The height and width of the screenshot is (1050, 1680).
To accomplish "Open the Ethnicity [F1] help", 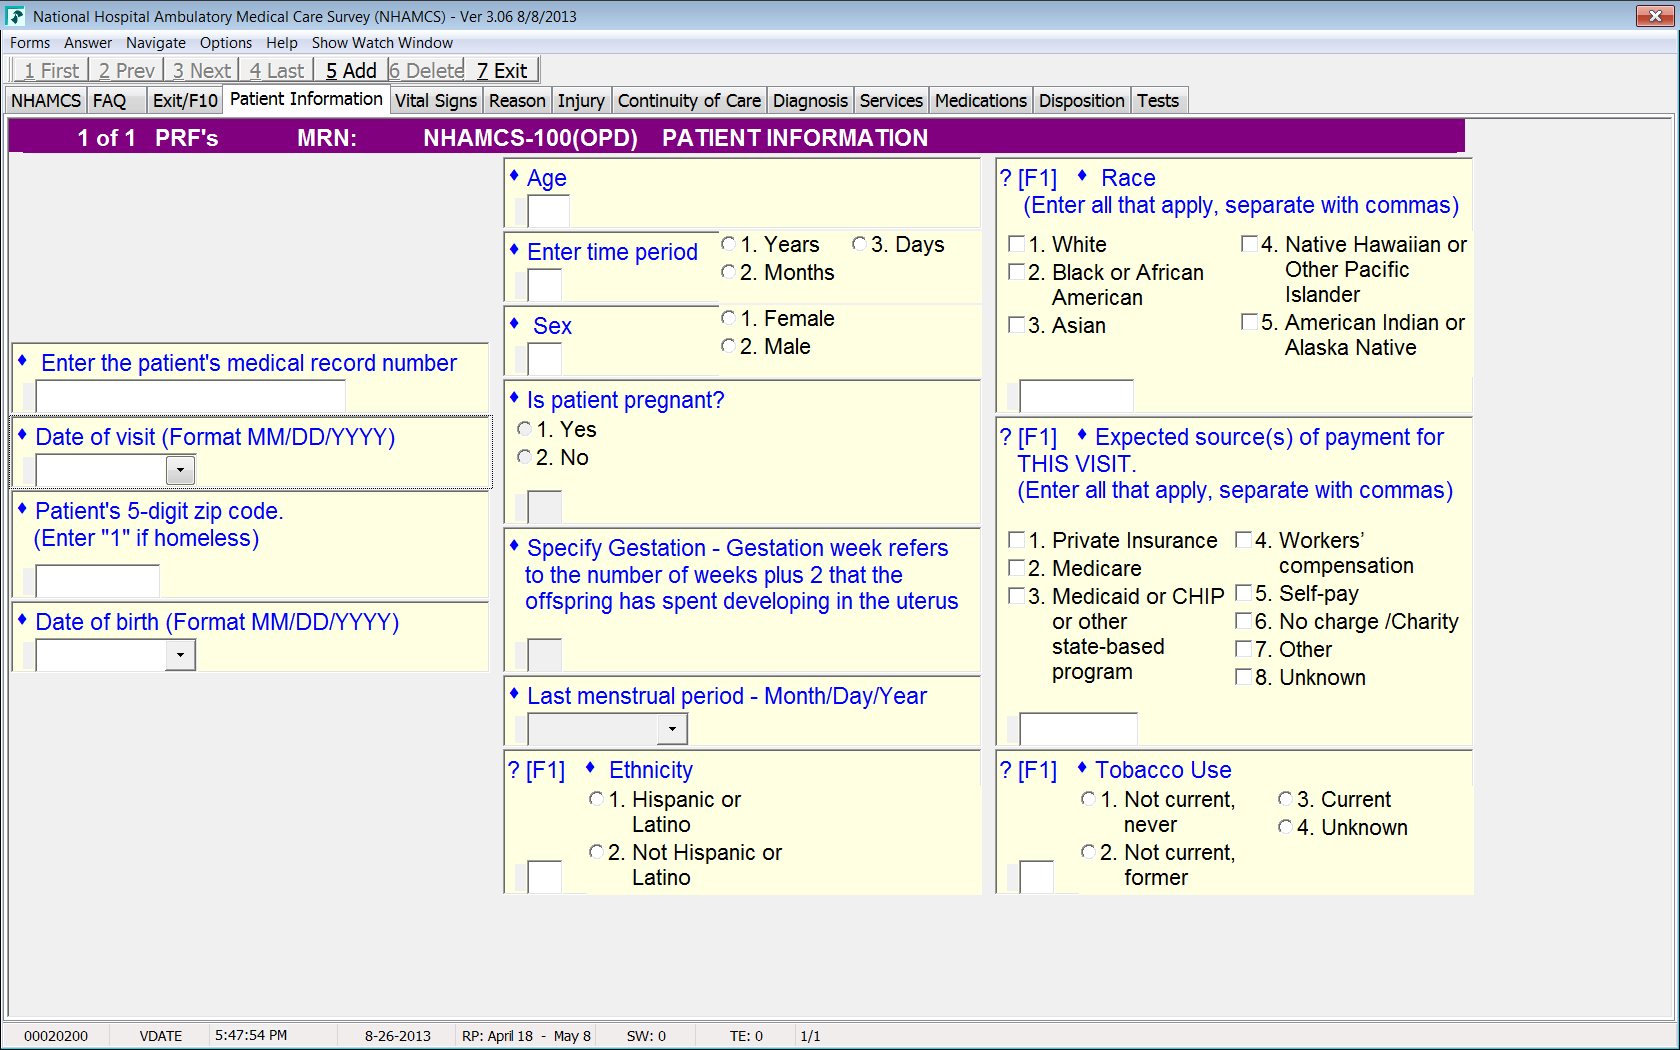I will pyautogui.click(x=536, y=770).
